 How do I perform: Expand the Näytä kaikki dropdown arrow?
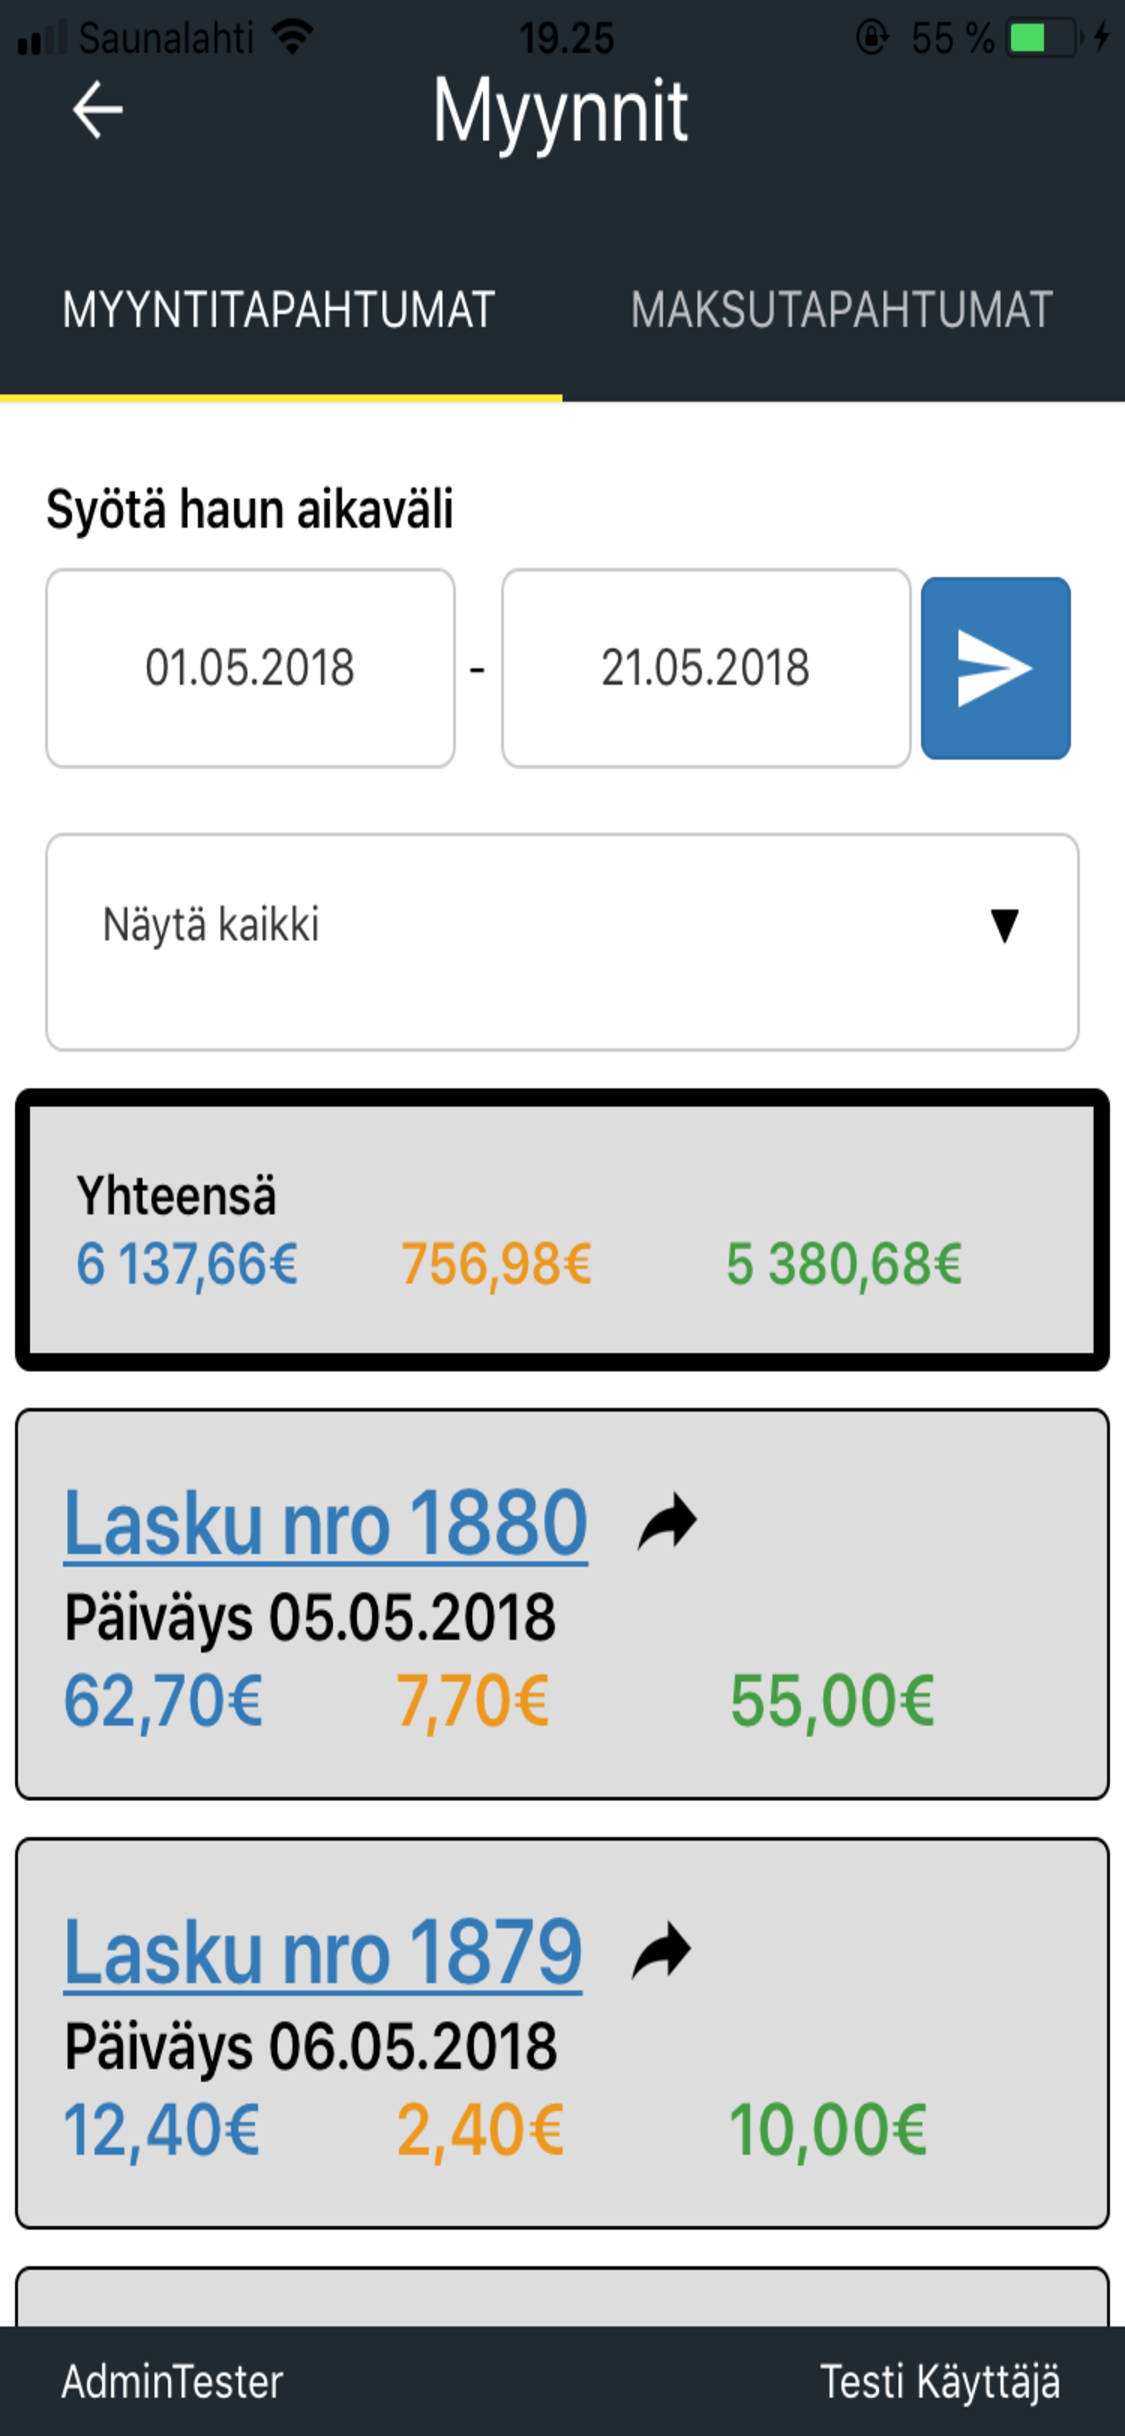tap(1004, 925)
